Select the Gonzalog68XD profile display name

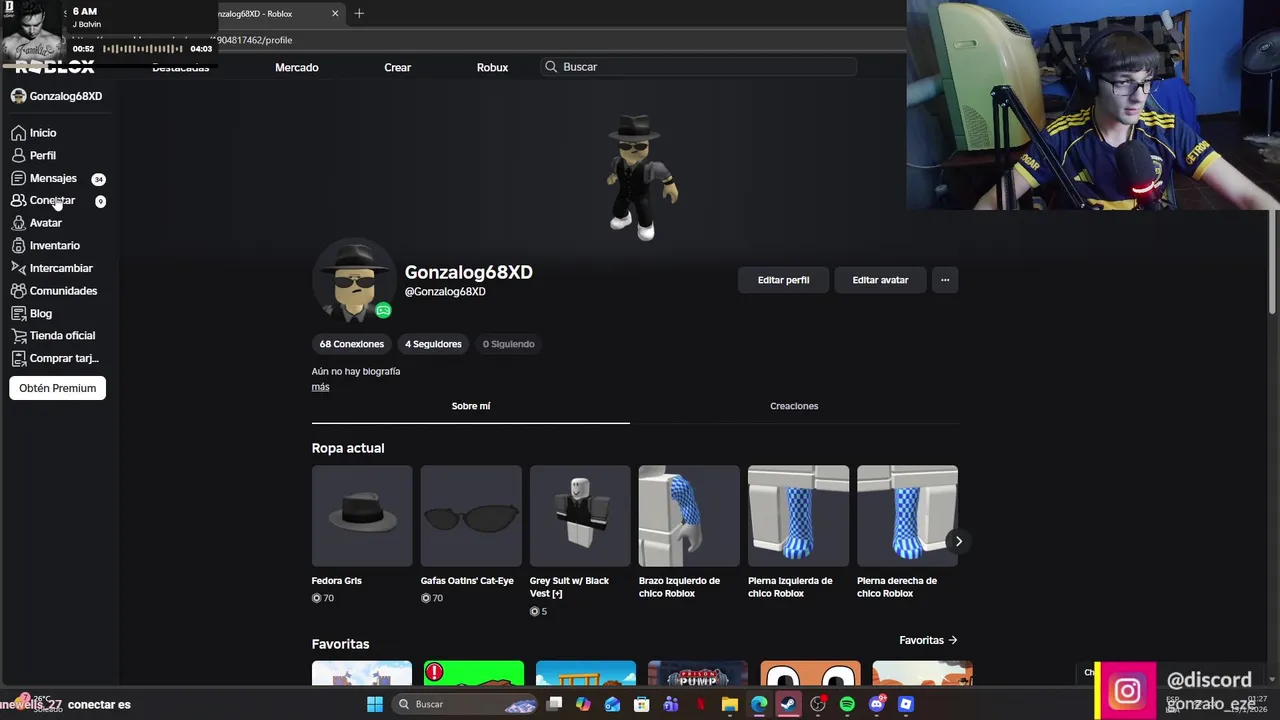click(468, 272)
